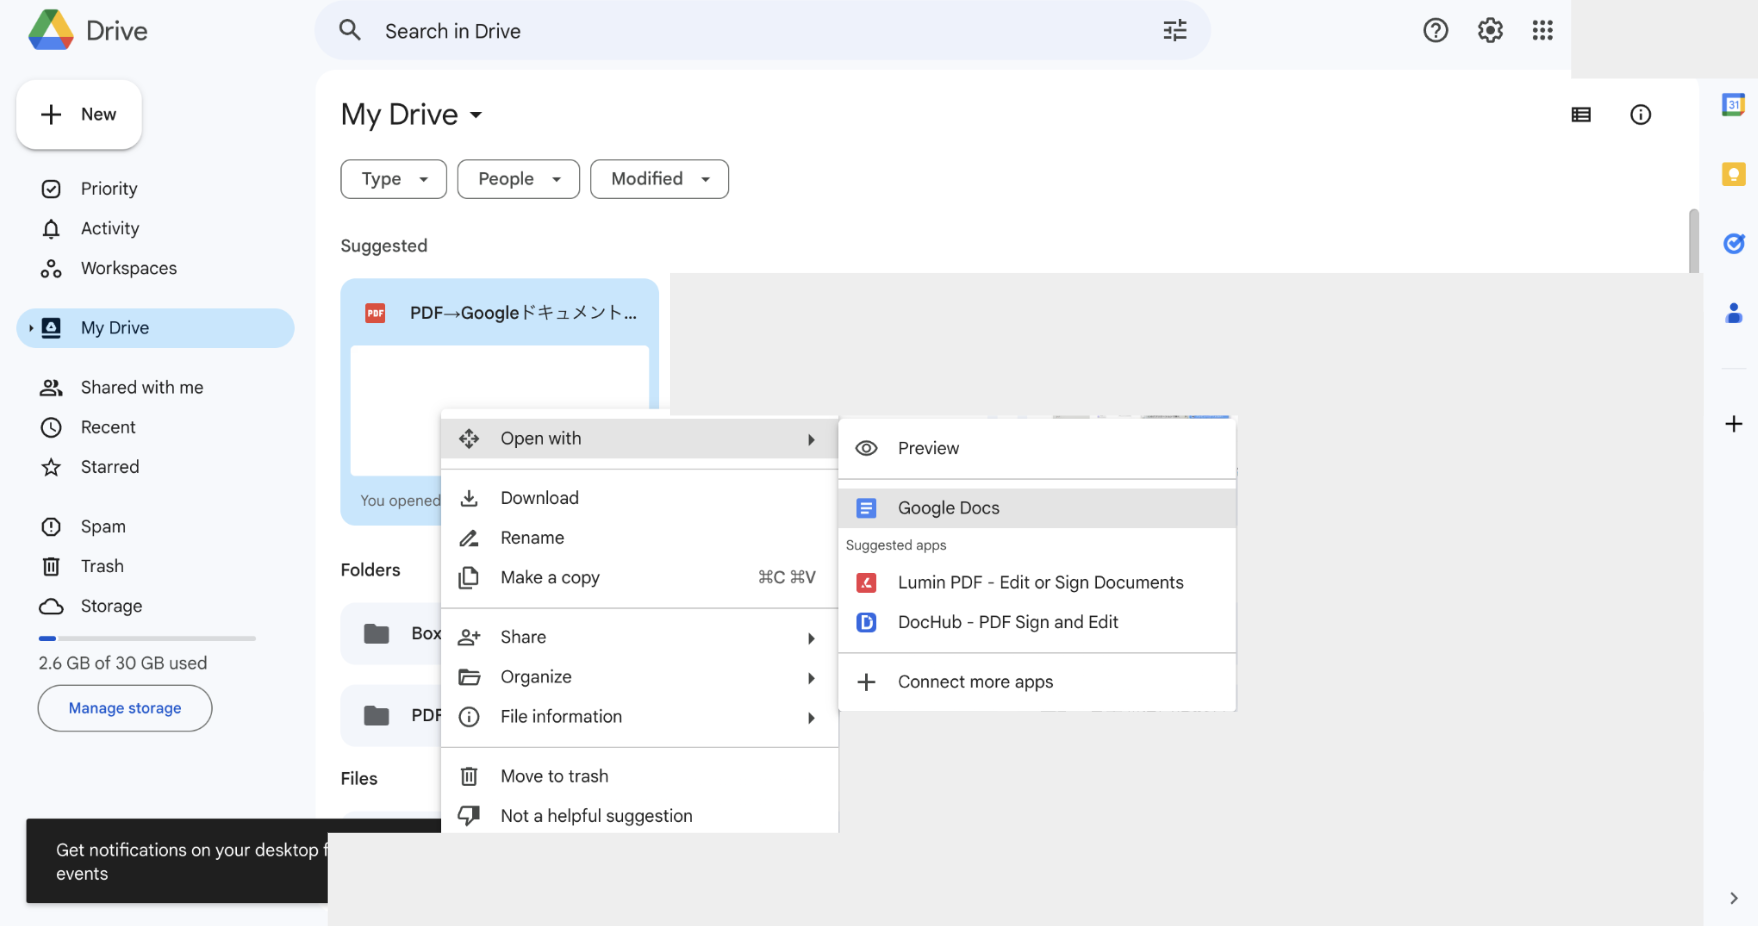Expand the side panel chevron at bottom right
The image size is (1758, 926).
coord(1733,898)
